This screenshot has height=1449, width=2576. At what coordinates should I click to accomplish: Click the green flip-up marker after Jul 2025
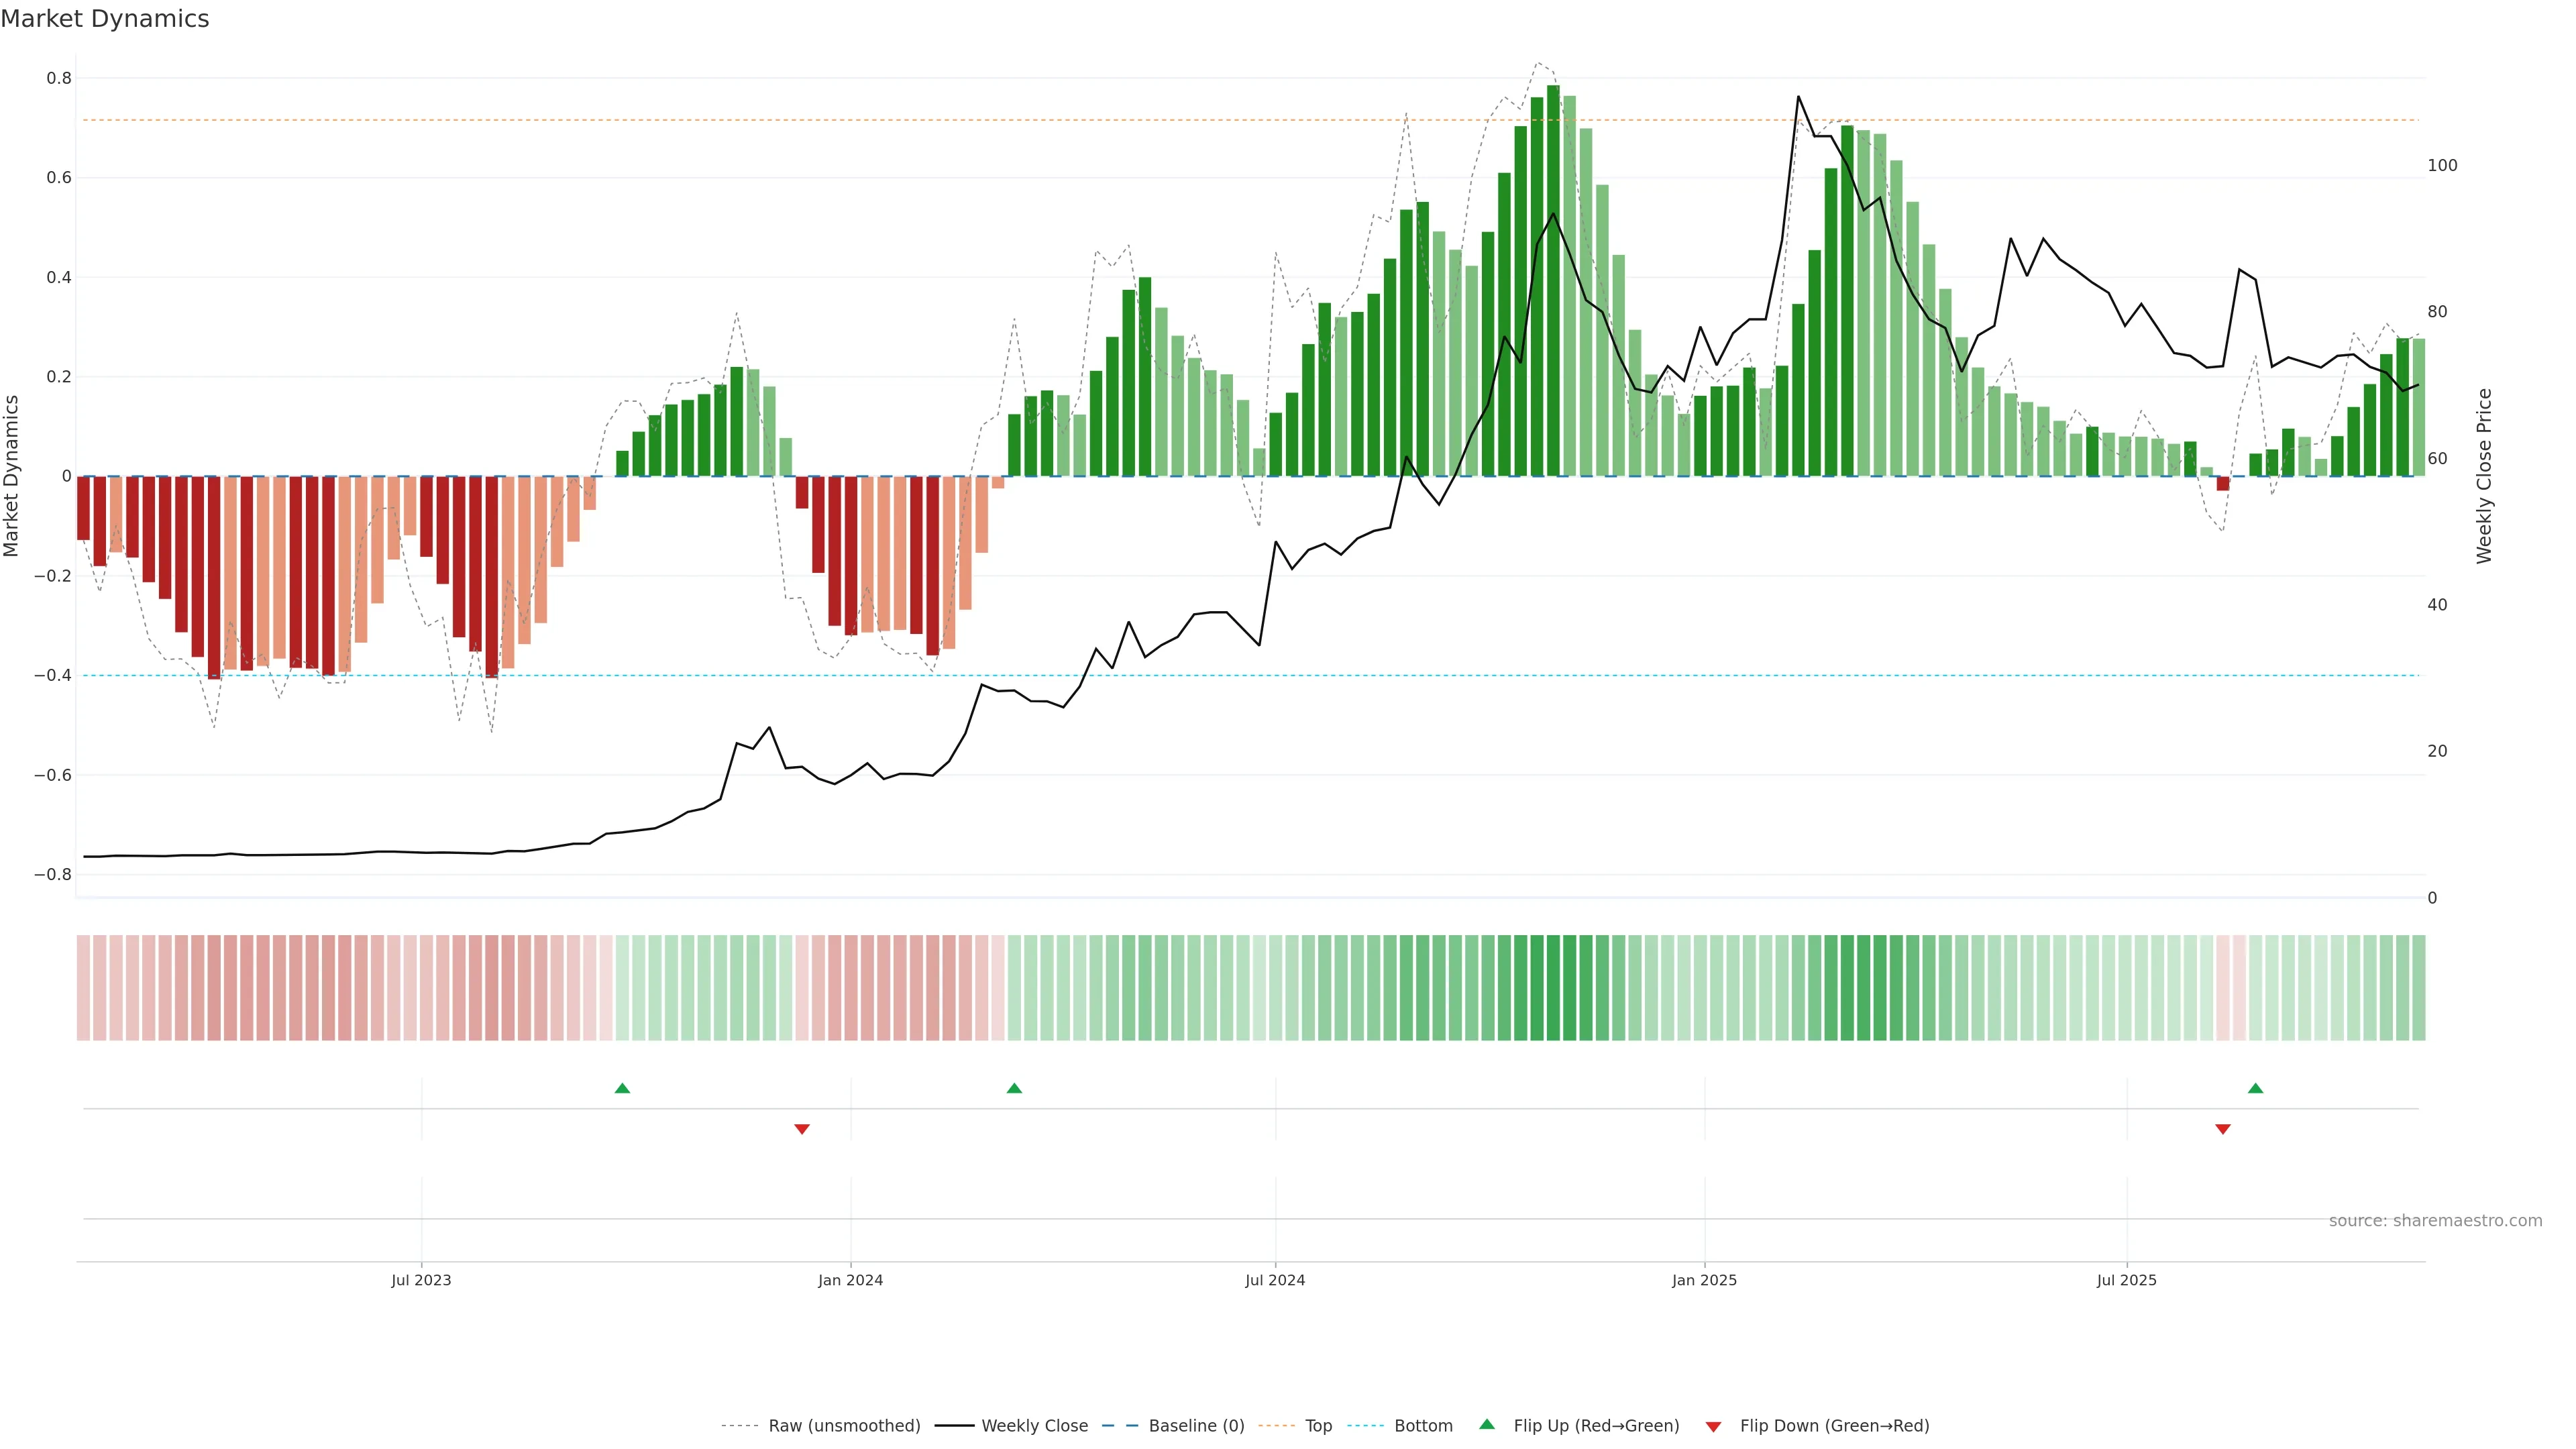pyautogui.click(x=2255, y=1088)
